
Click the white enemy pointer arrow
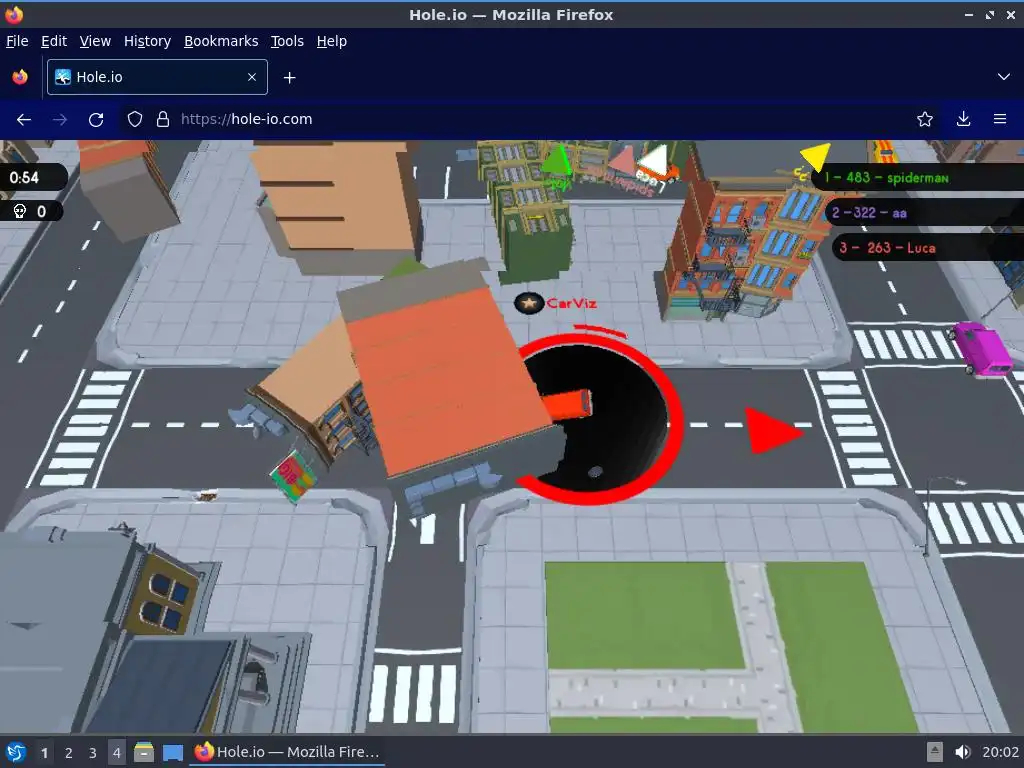[x=653, y=160]
